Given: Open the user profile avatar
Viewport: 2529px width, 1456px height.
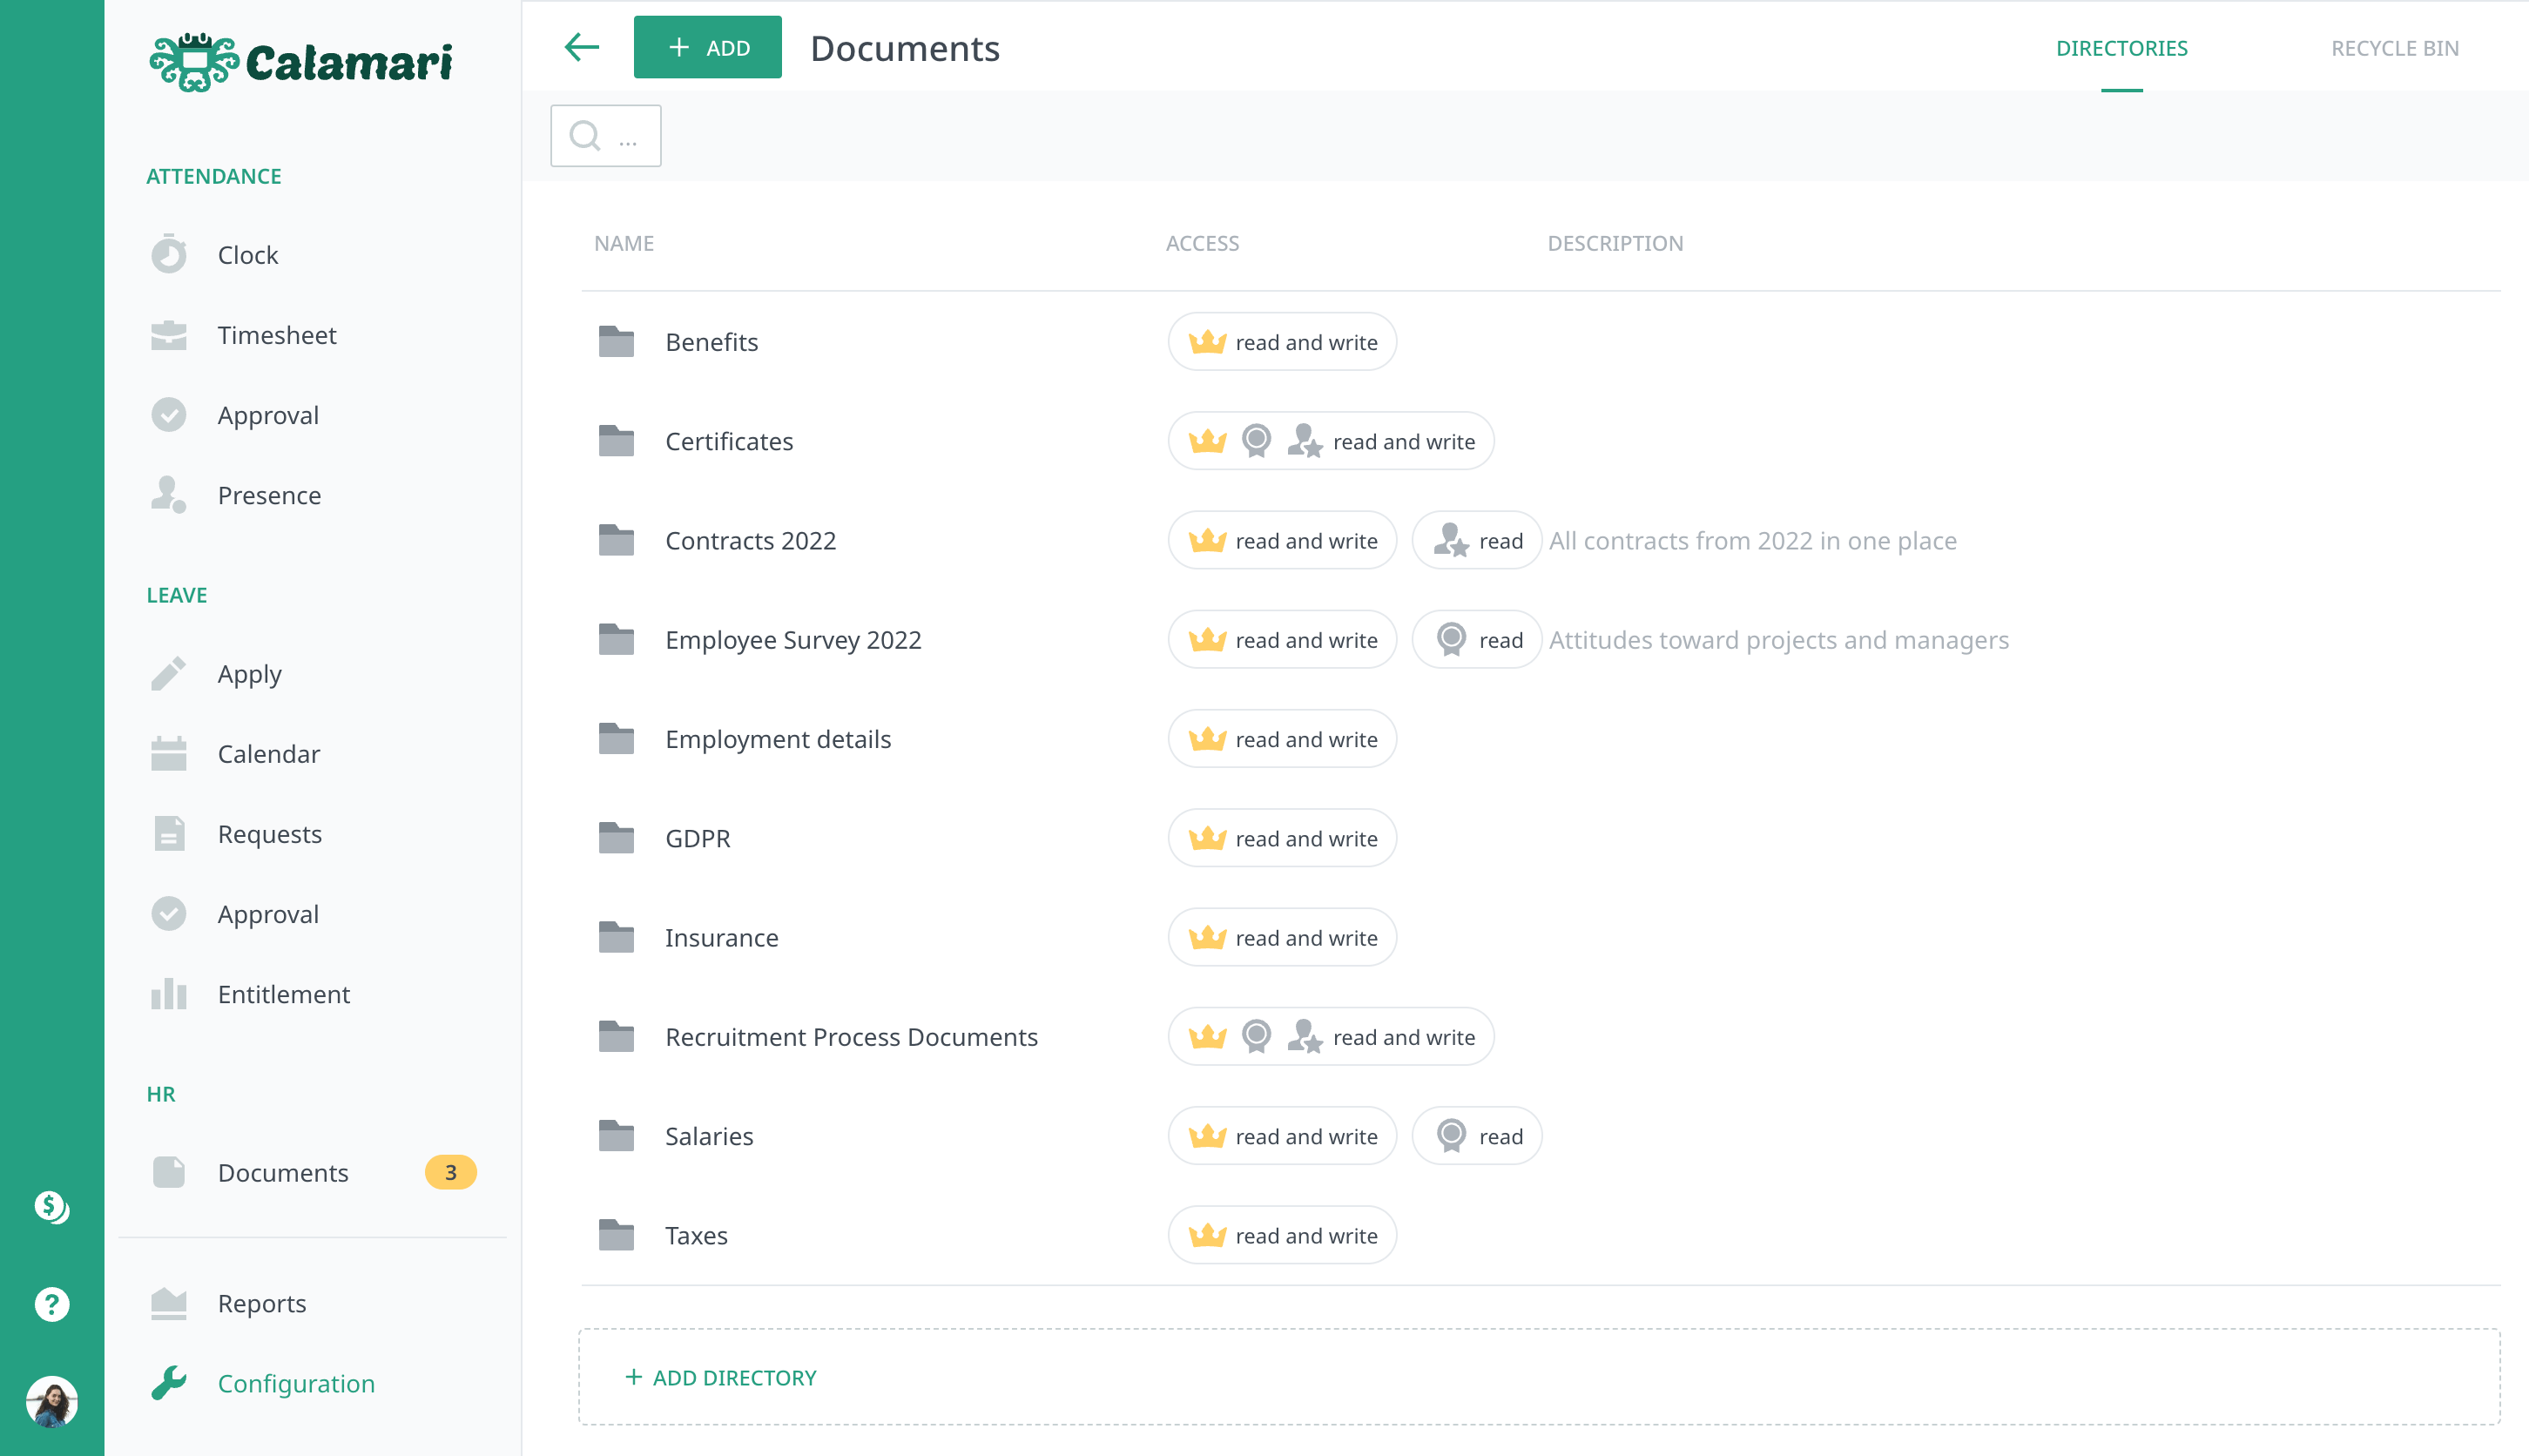Looking at the screenshot, I should (x=52, y=1400).
